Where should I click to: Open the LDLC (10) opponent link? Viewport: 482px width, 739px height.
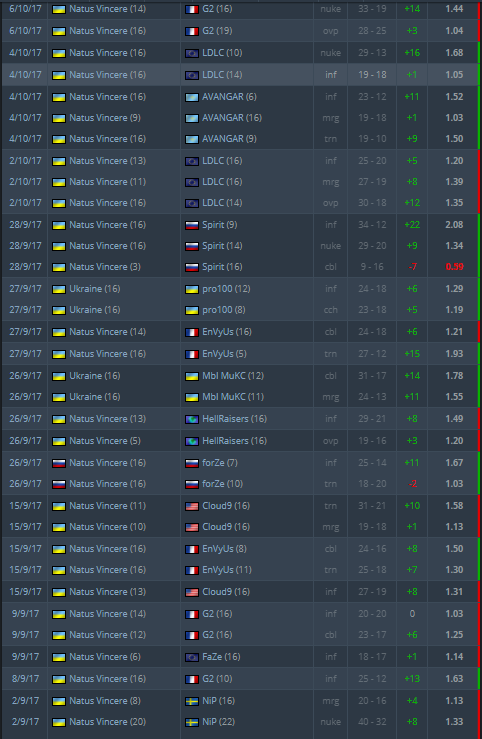[222, 53]
